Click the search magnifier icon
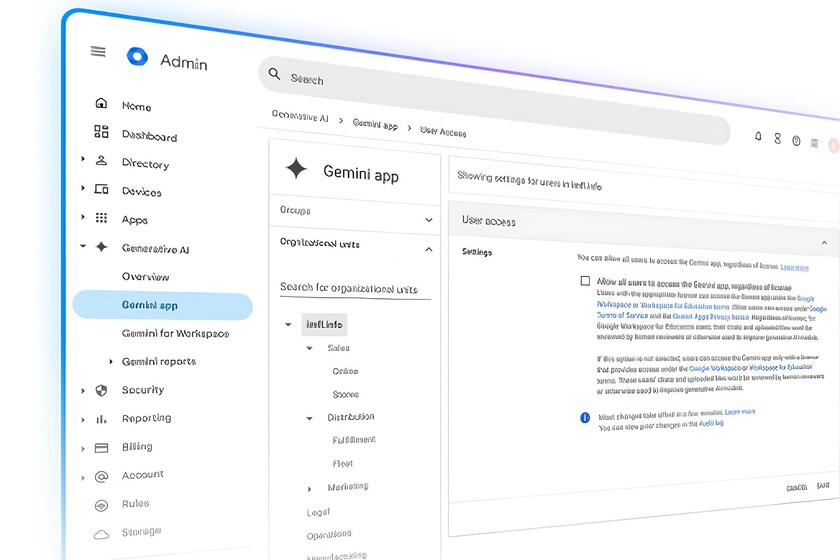The image size is (840, 560). (273, 75)
